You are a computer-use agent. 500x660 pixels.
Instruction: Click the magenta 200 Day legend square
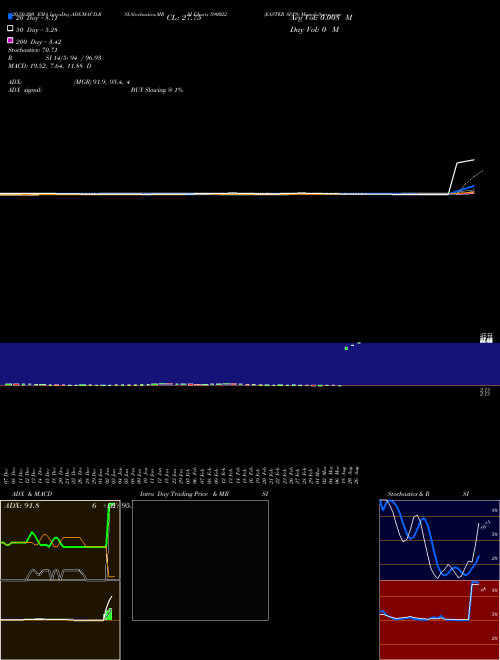tap(10, 40)
